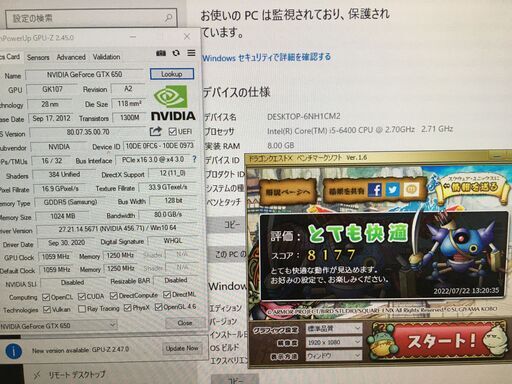Switch to the Advanced tab
Screen dimensions: 512x384
pos(71,57)
